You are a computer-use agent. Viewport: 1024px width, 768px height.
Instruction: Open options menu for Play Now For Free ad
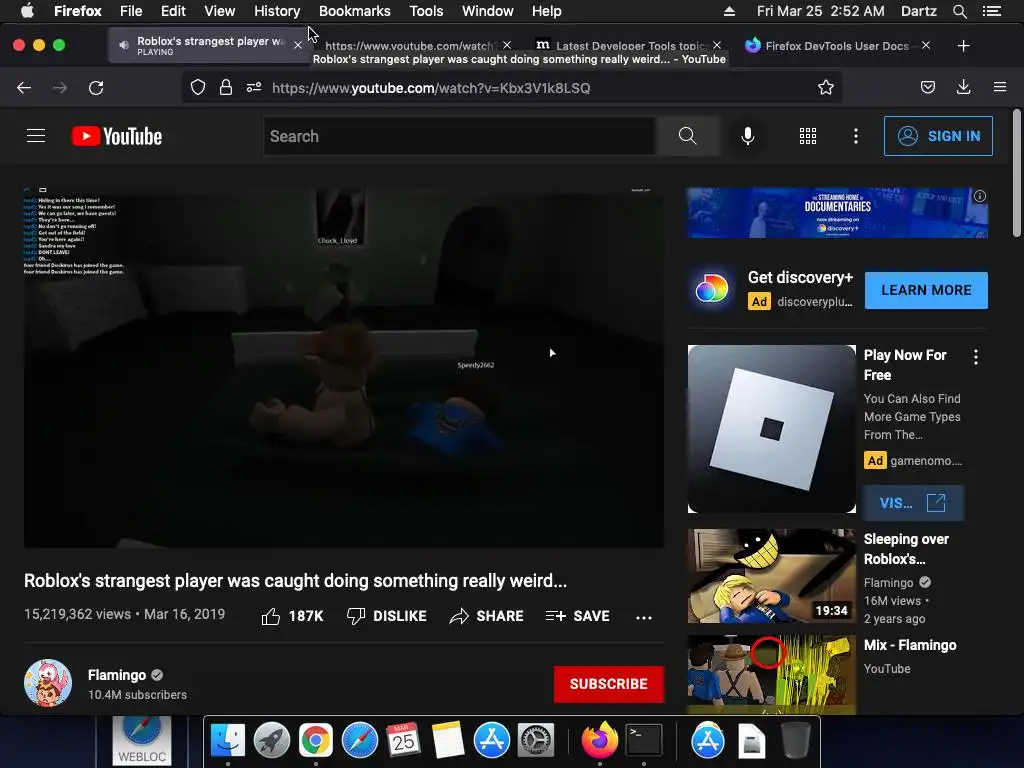pyautogui.click(x=976, y=357)
